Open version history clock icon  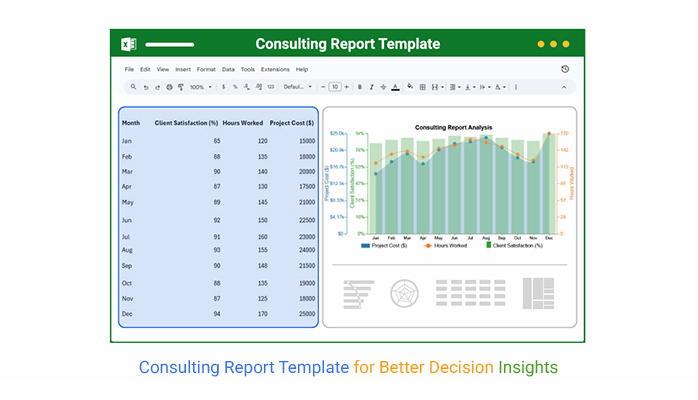pos(565,69)
